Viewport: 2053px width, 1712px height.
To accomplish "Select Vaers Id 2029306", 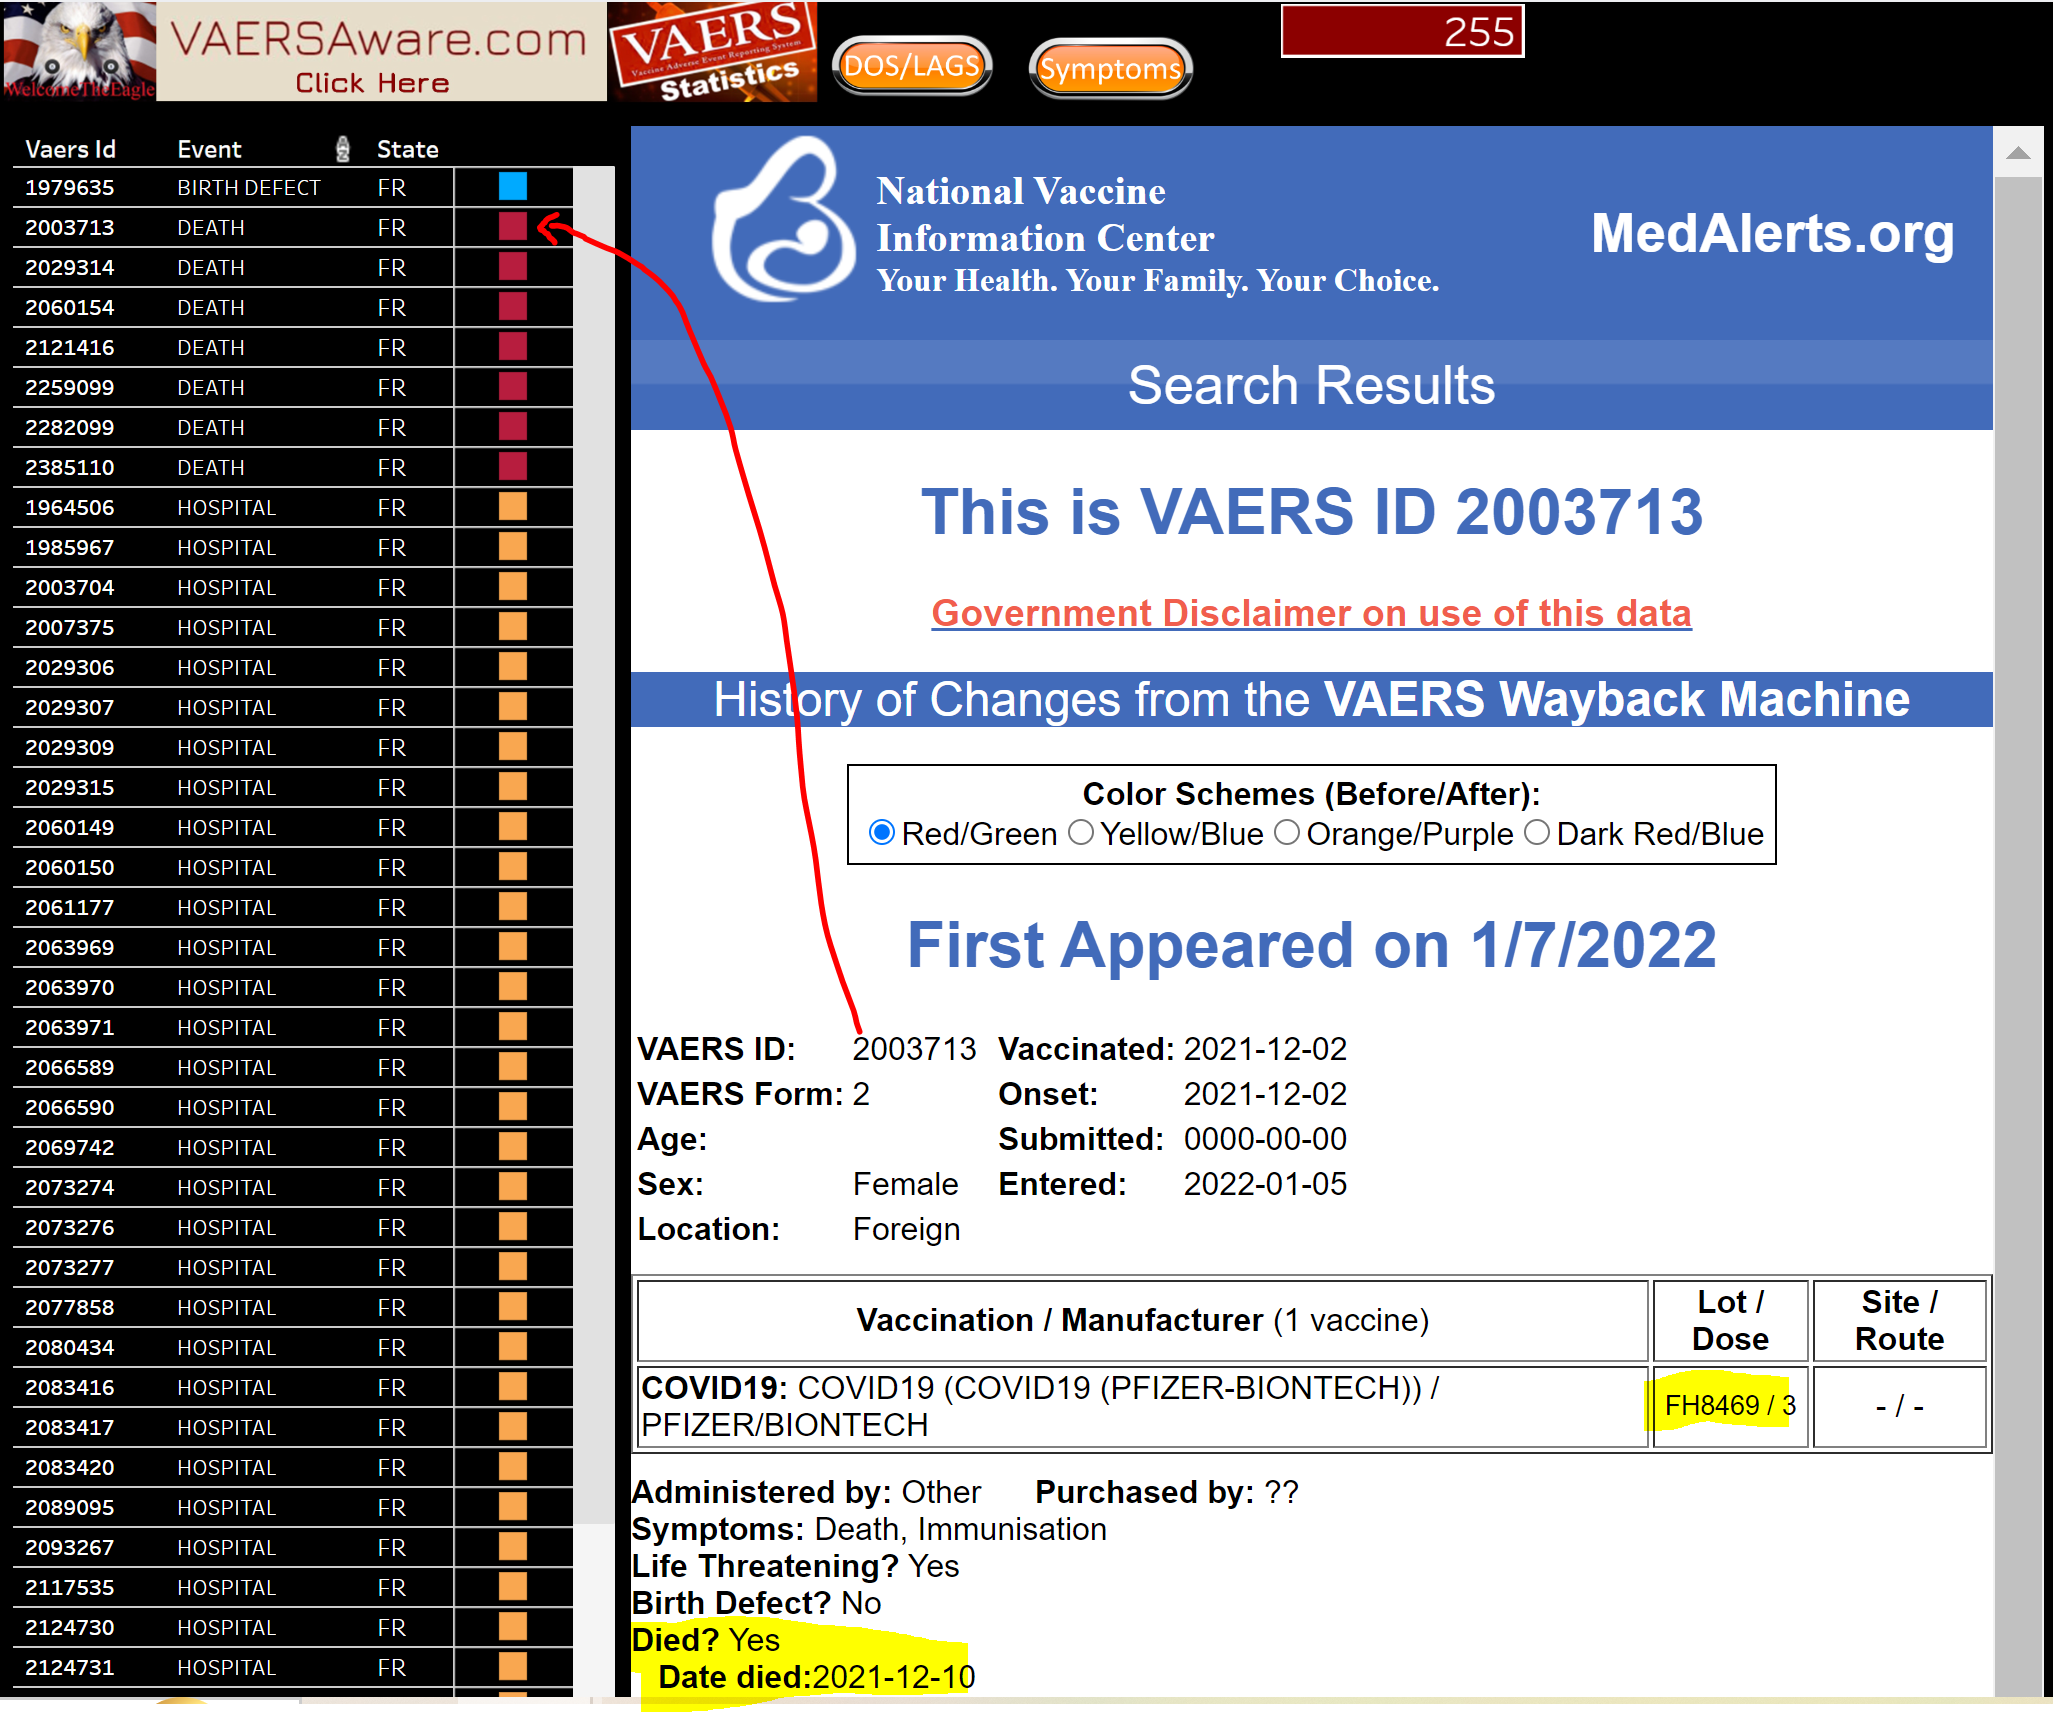I will pyautogui.click(x=69, y=667).
